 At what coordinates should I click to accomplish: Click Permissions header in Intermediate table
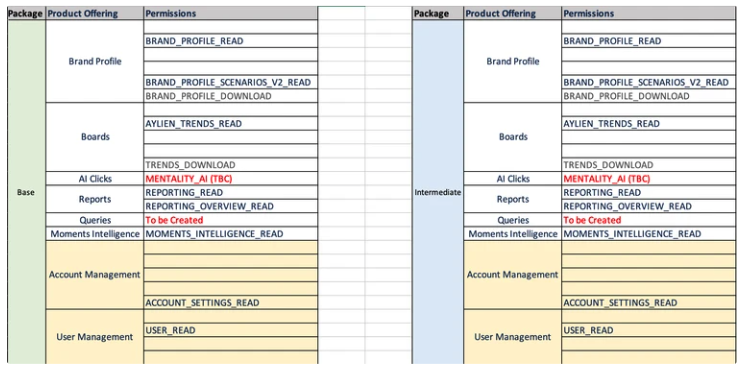[x=649, y=13]
